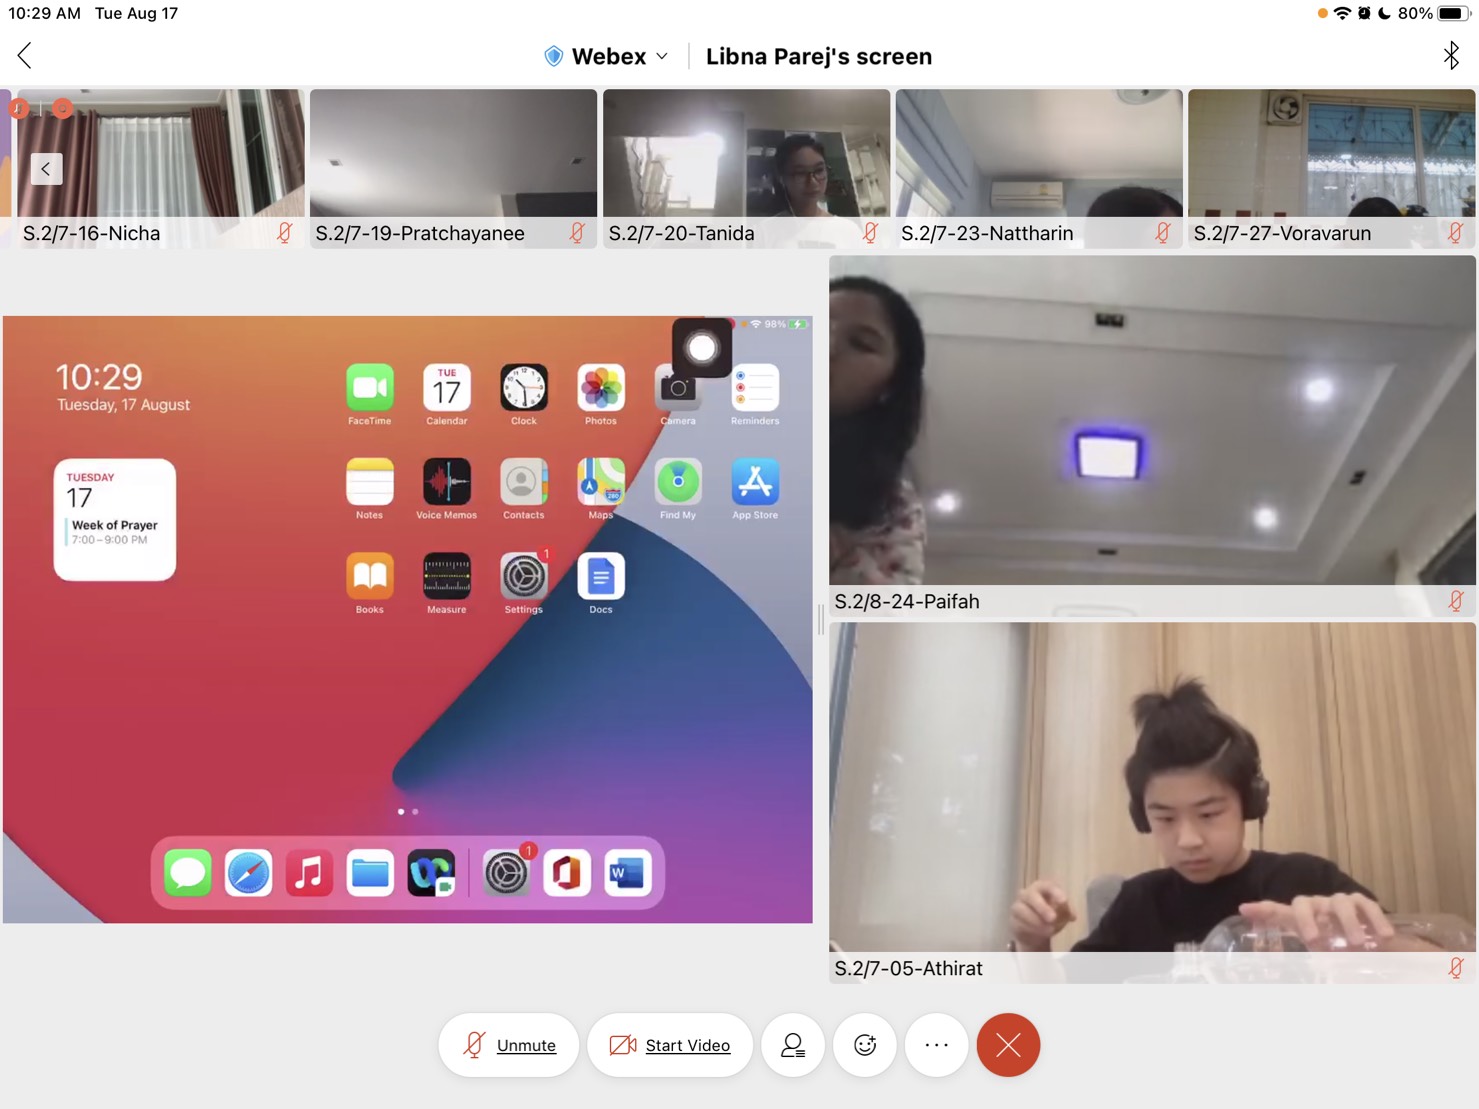
Task: Select S.2/8-24-Paifah video tile
Action: [x=1152, y=435]
